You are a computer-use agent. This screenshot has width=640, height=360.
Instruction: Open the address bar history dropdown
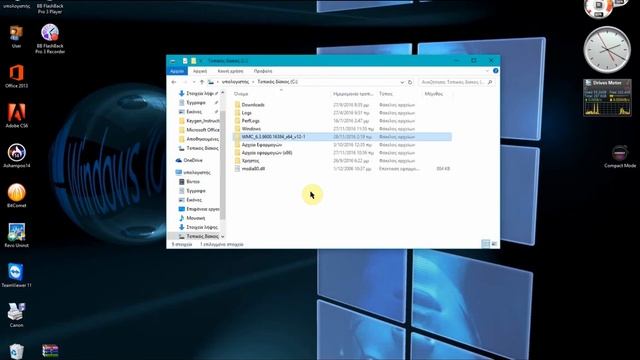(402, 82)
